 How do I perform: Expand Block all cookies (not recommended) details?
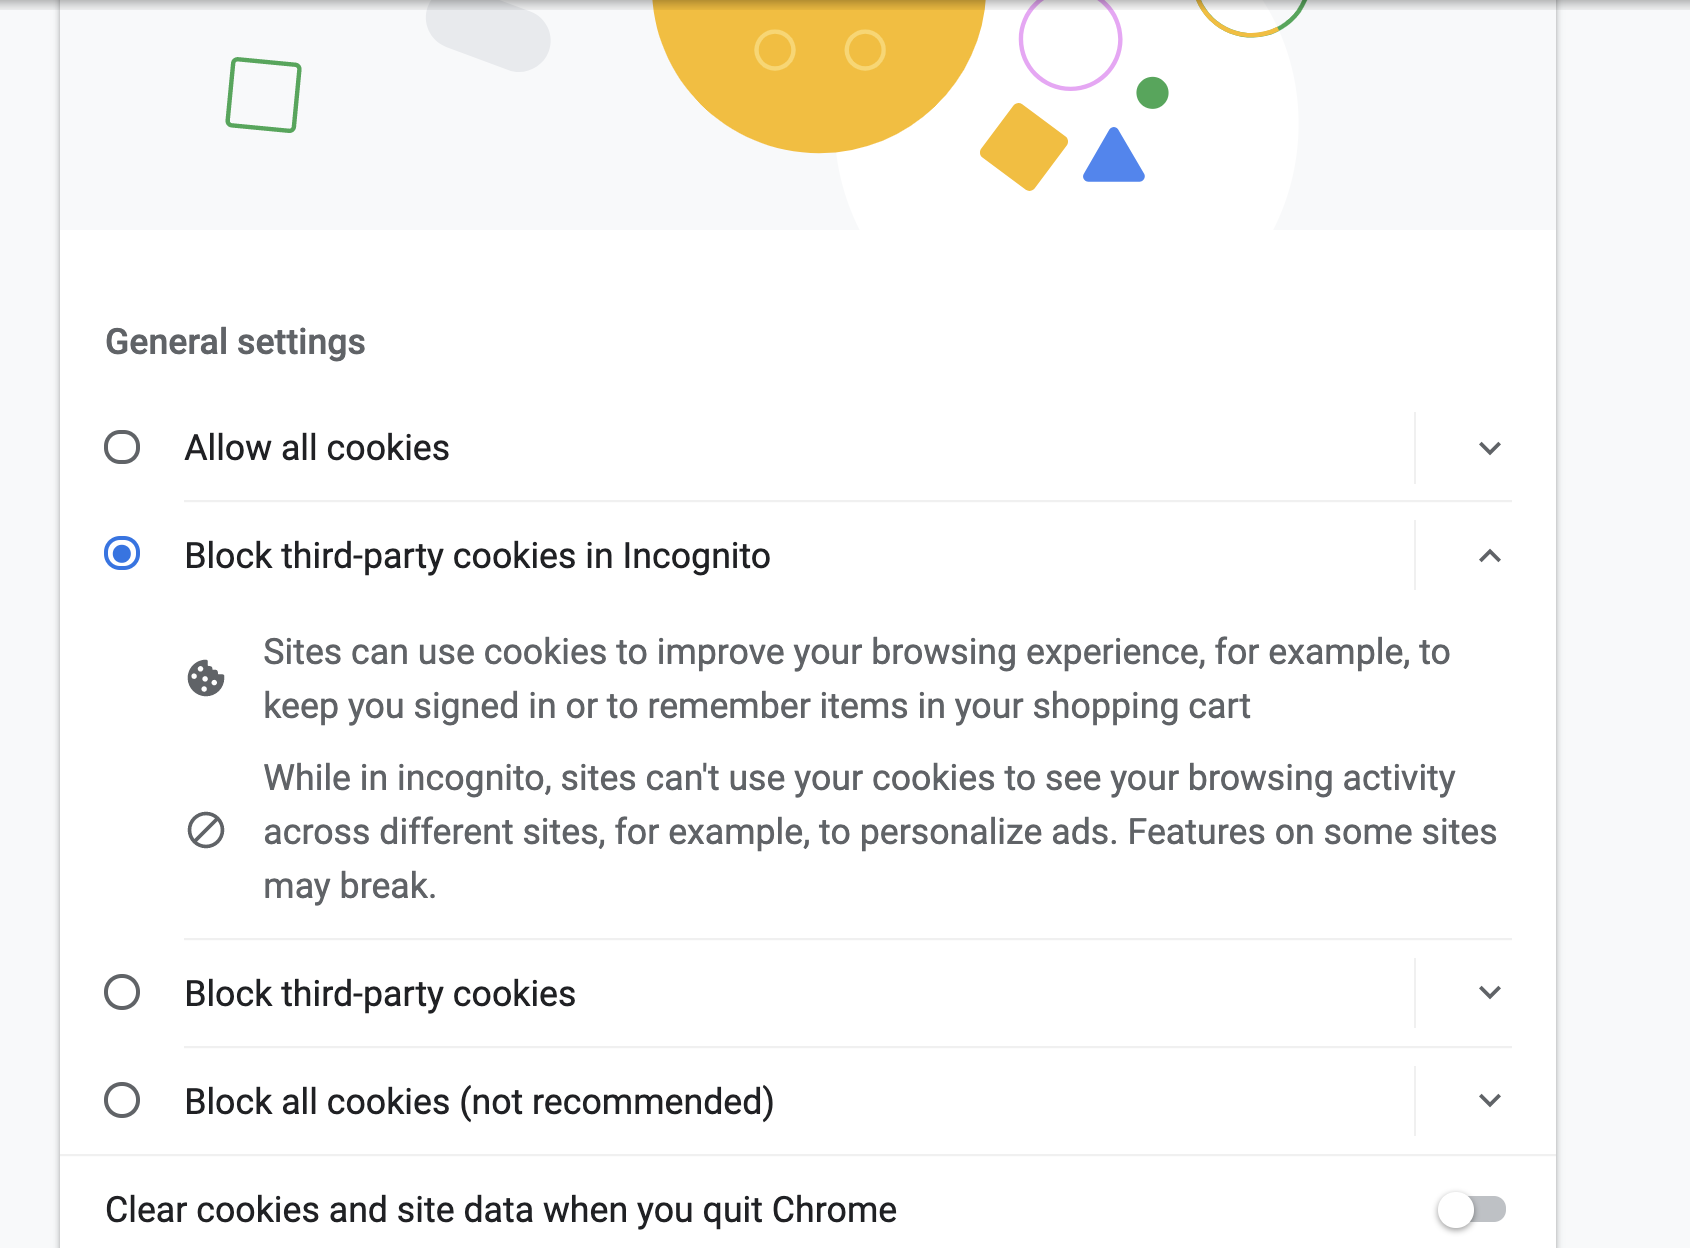1489,1101
